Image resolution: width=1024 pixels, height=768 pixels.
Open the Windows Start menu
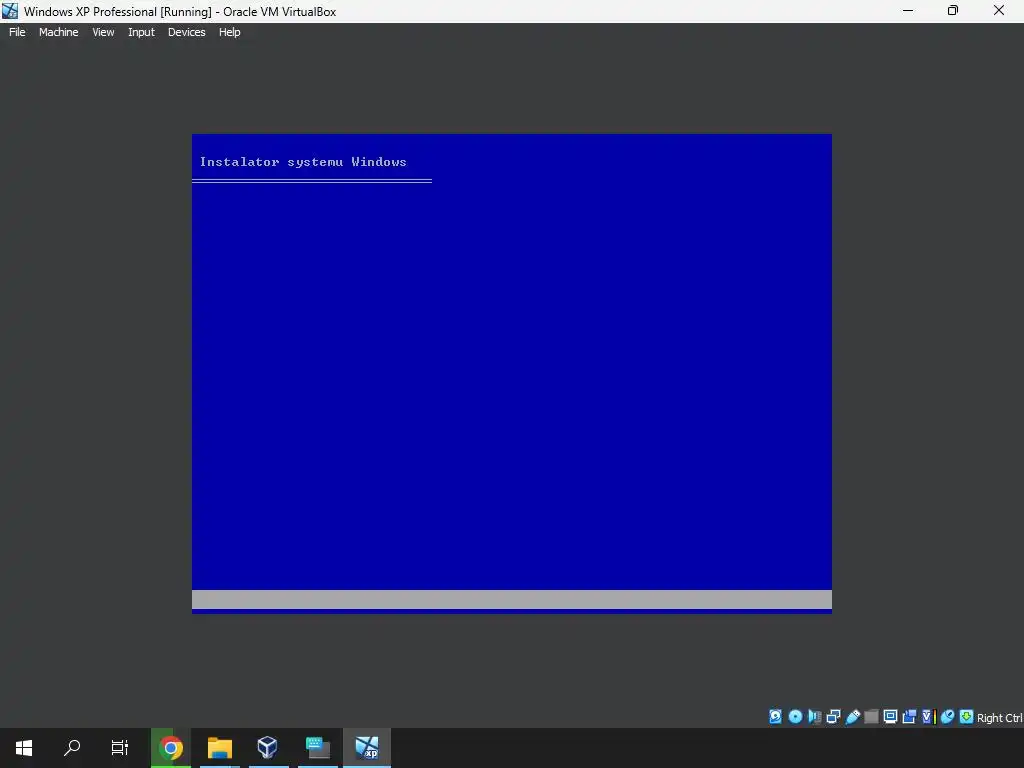point(24,748)
